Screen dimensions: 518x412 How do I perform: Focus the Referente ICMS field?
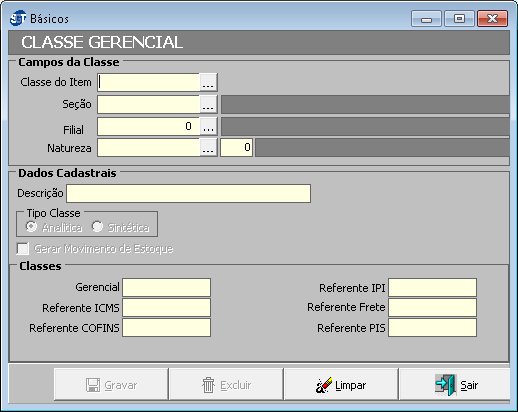point(167,307)
